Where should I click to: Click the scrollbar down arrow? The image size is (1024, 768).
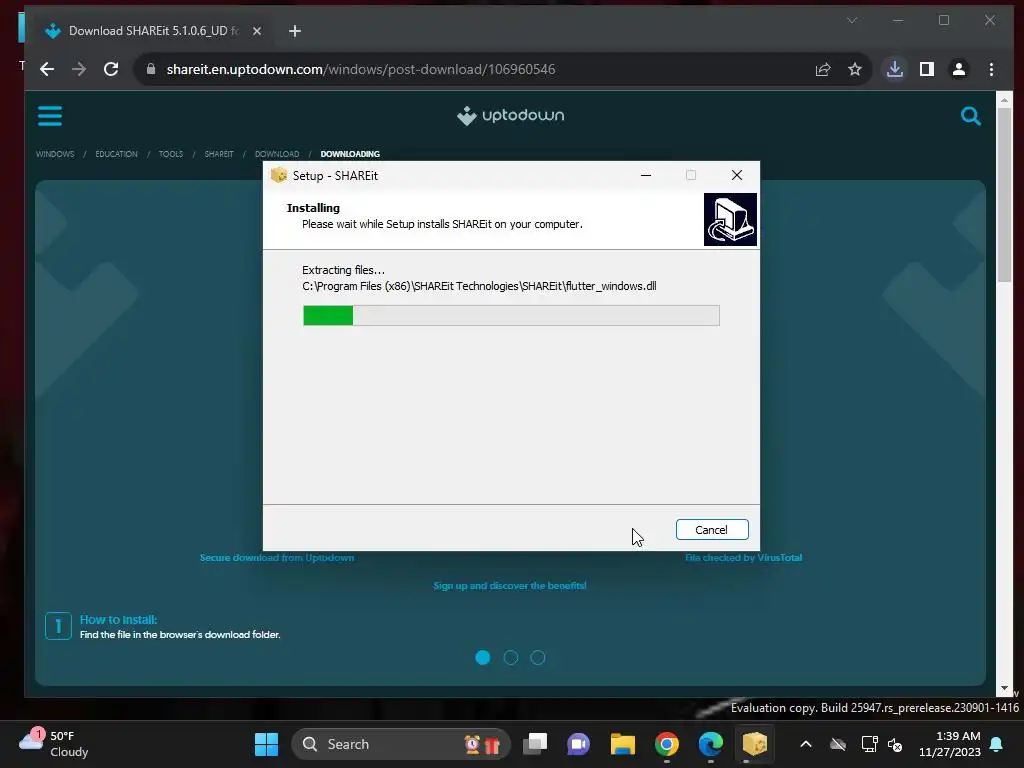pyautogui.click(x=1004, y=688)
